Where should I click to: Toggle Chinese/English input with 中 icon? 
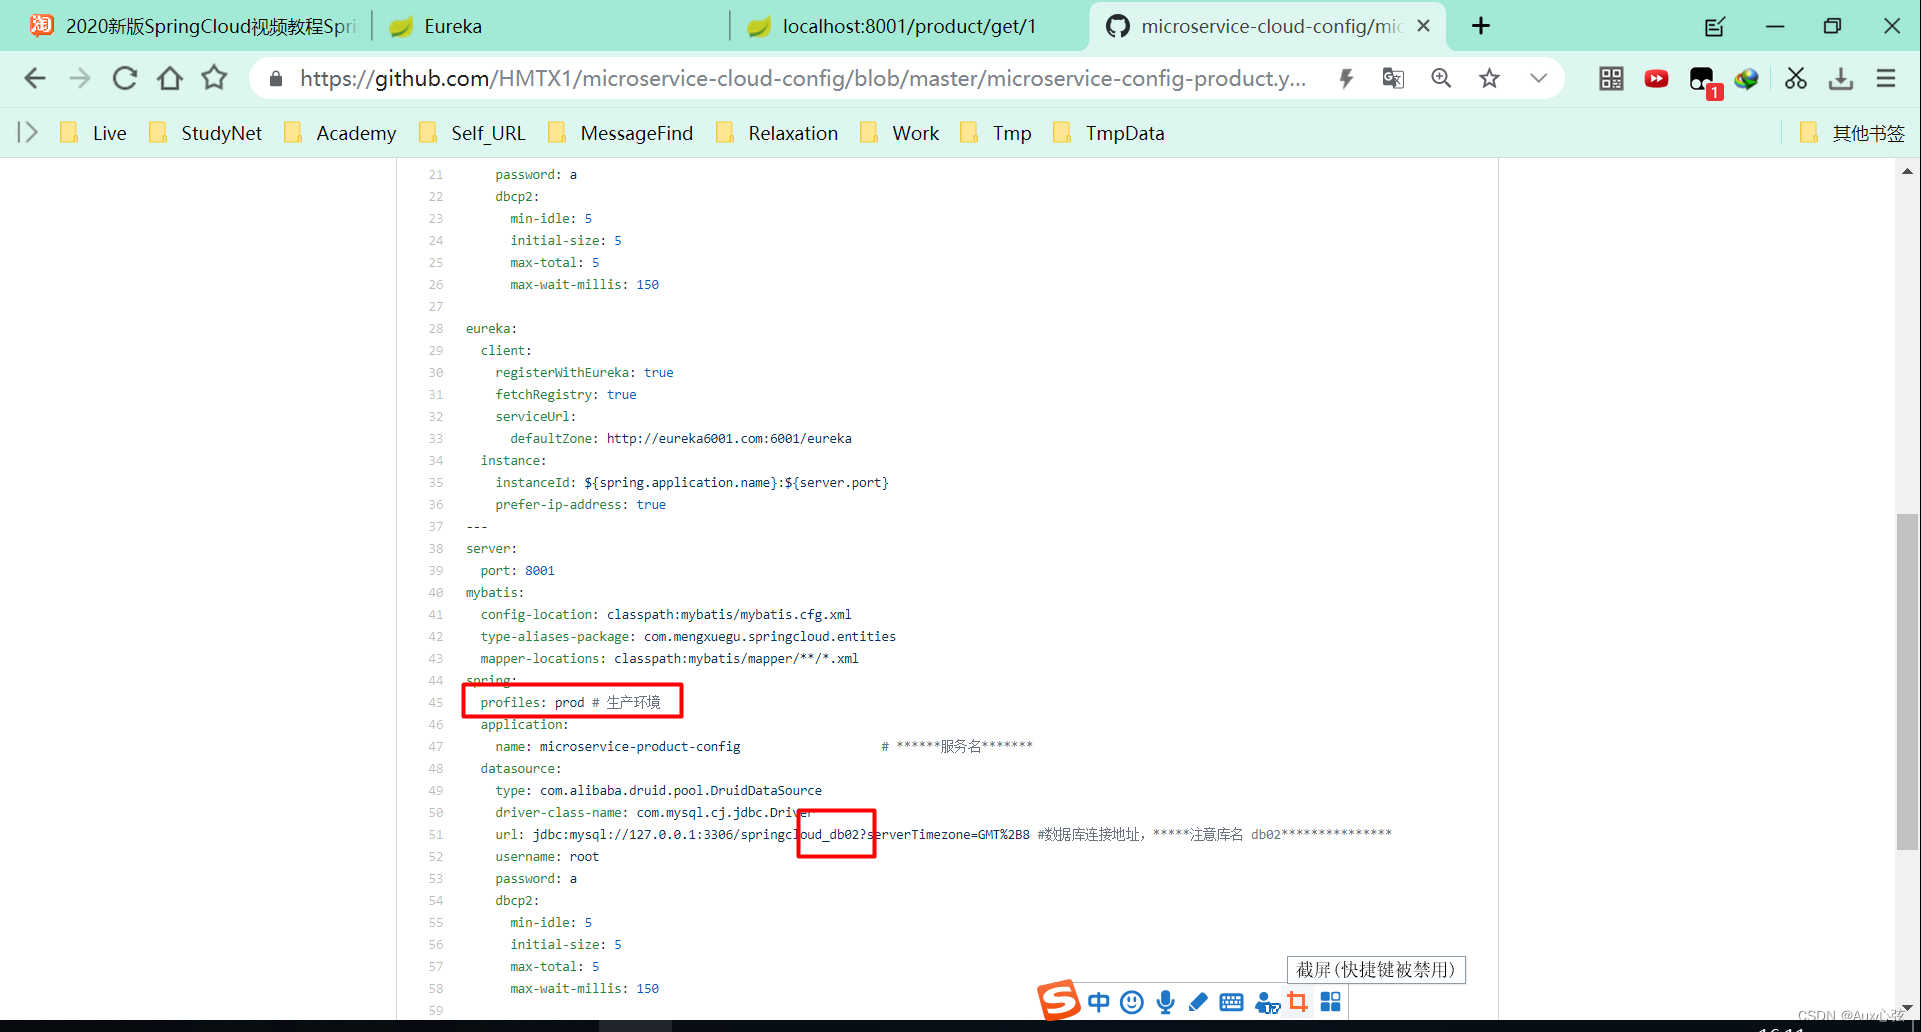[x=1098, y=1000]
